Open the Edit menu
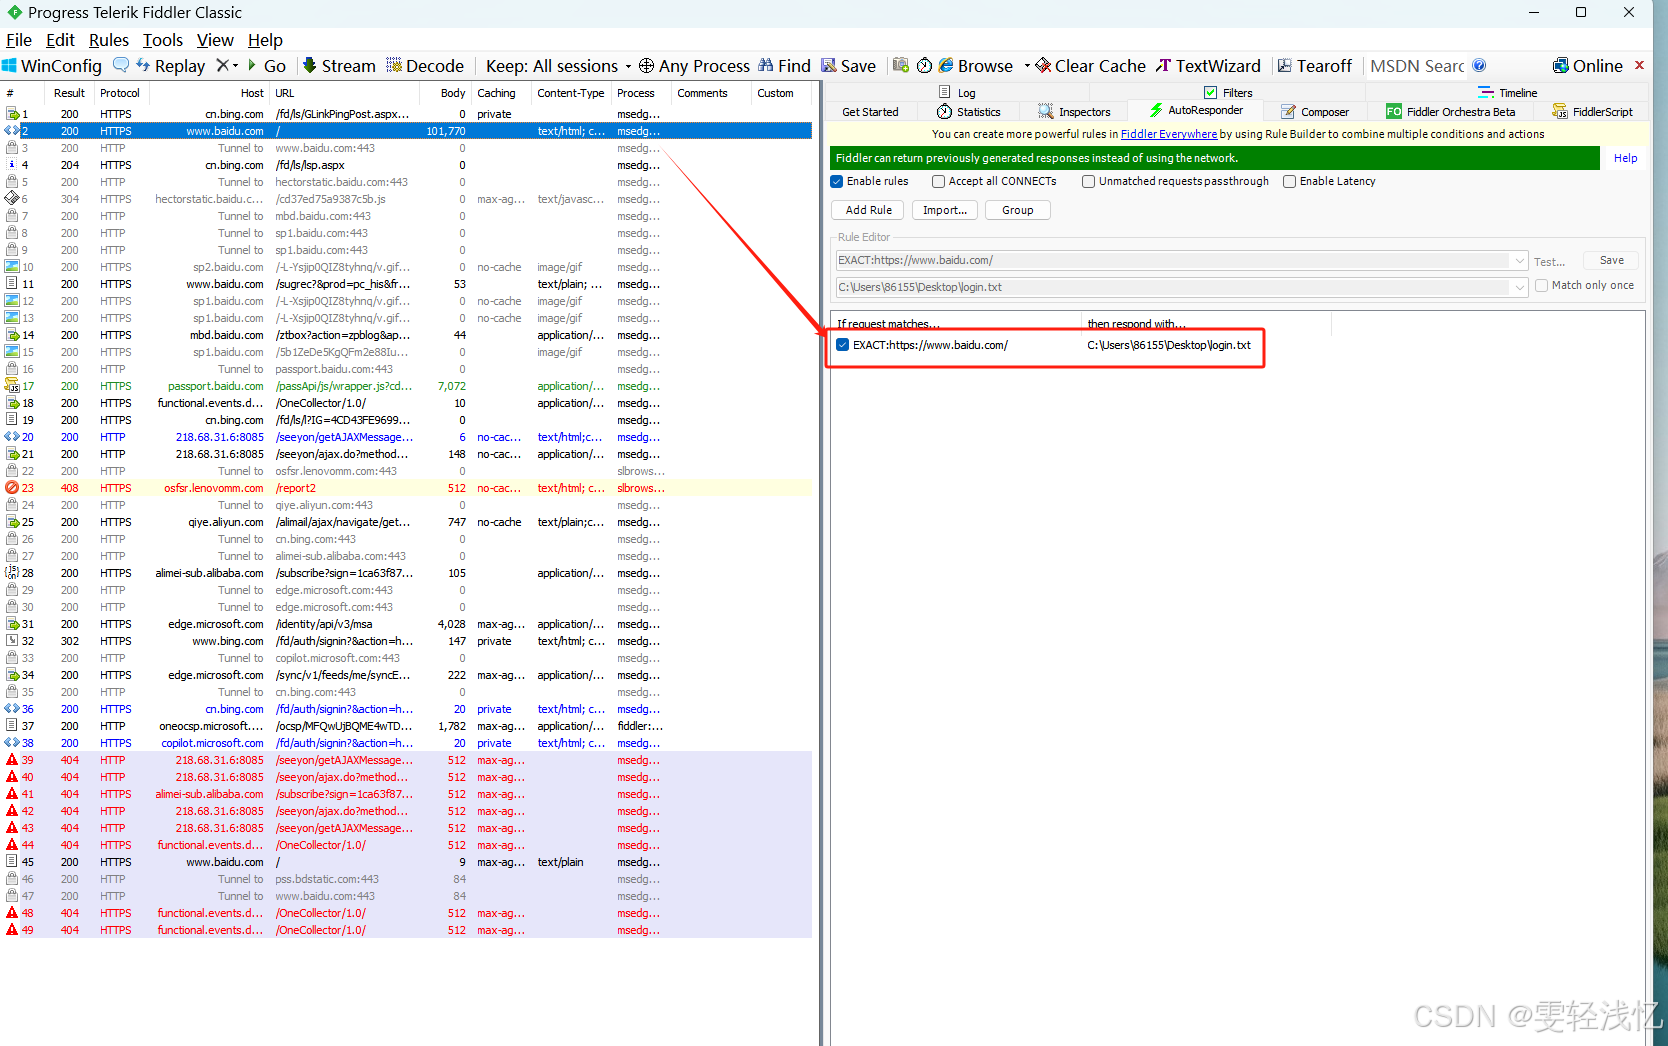Image resolution: width=1668 pixels, height=1046 pixels. (60, 40)
